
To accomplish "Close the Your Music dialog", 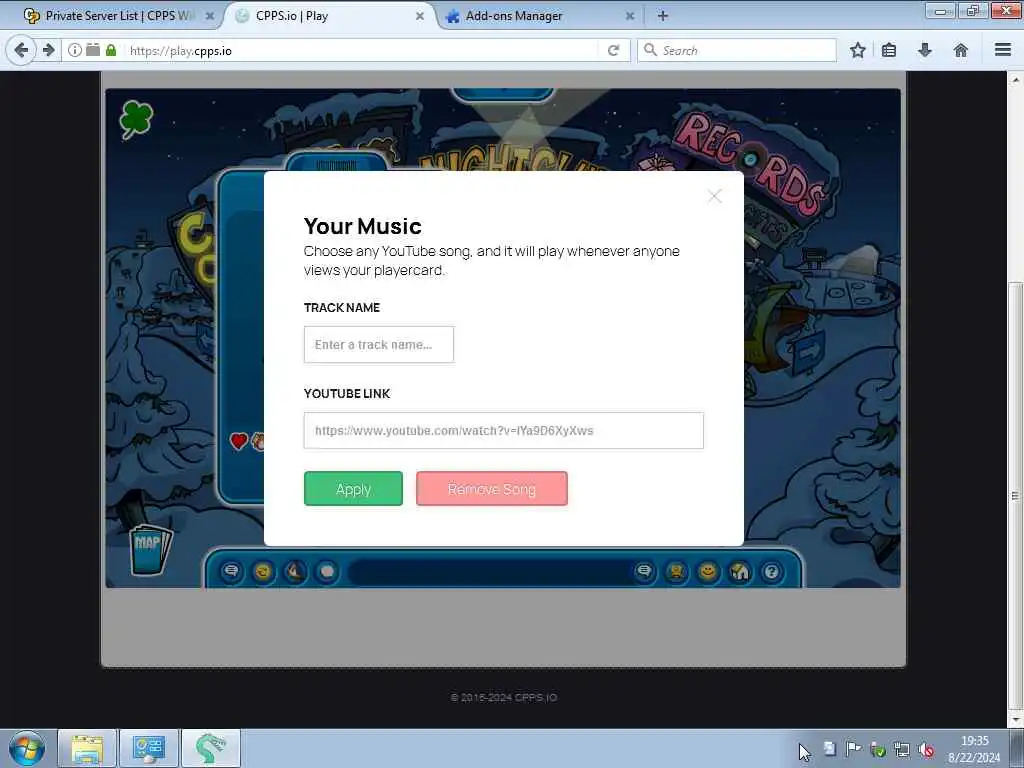I will (x=714, y=196).
